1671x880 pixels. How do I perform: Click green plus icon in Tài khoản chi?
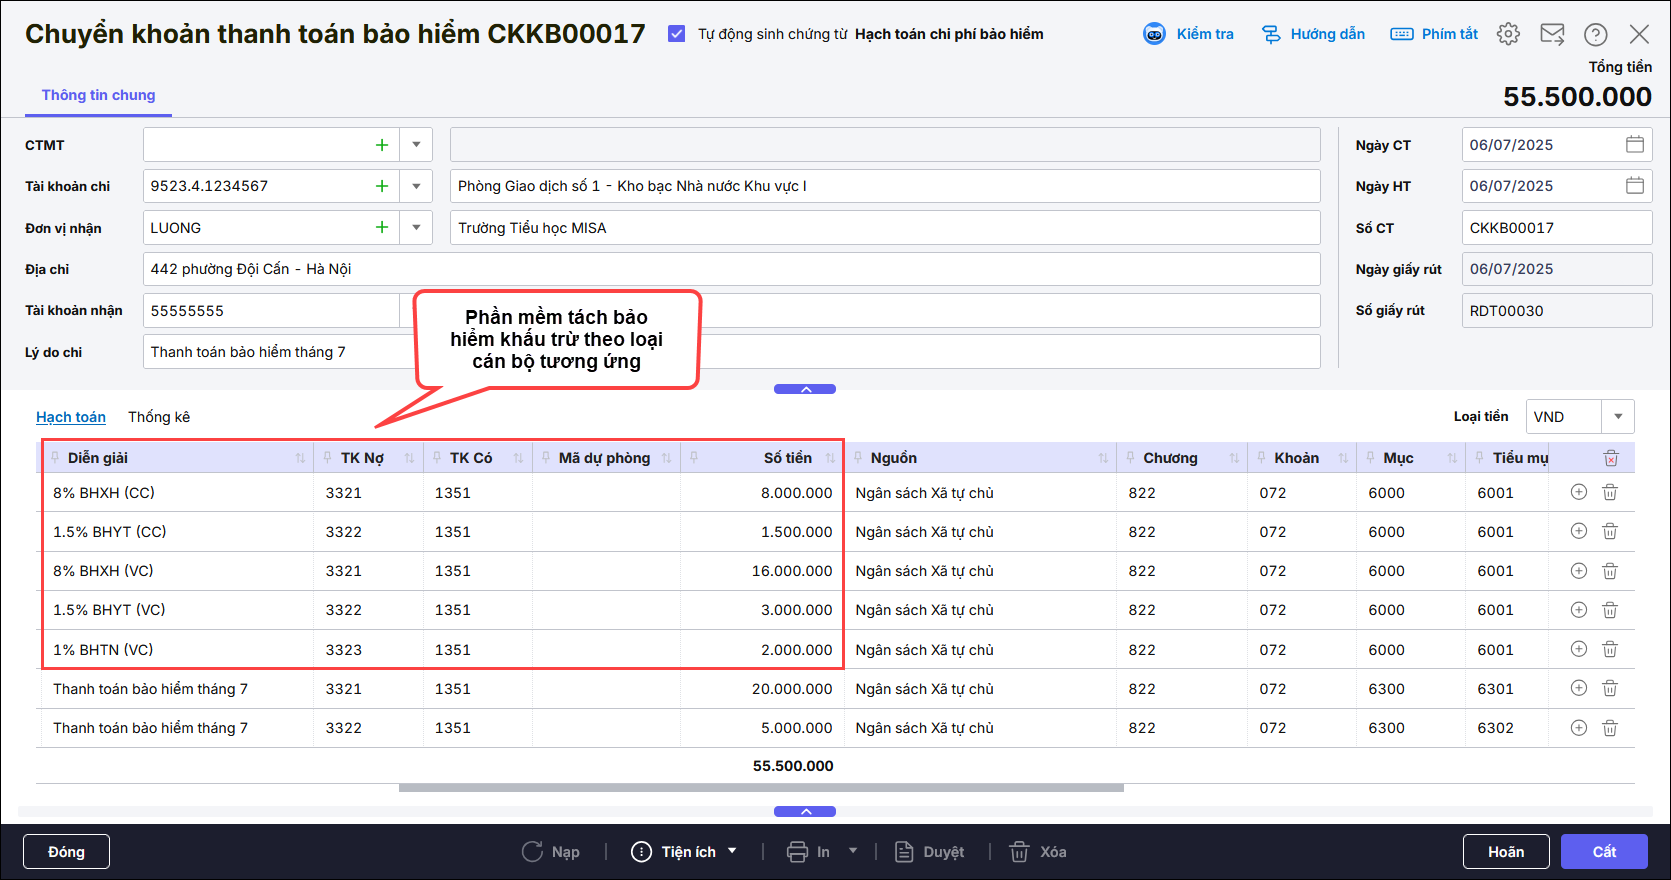tap(381, 186)
